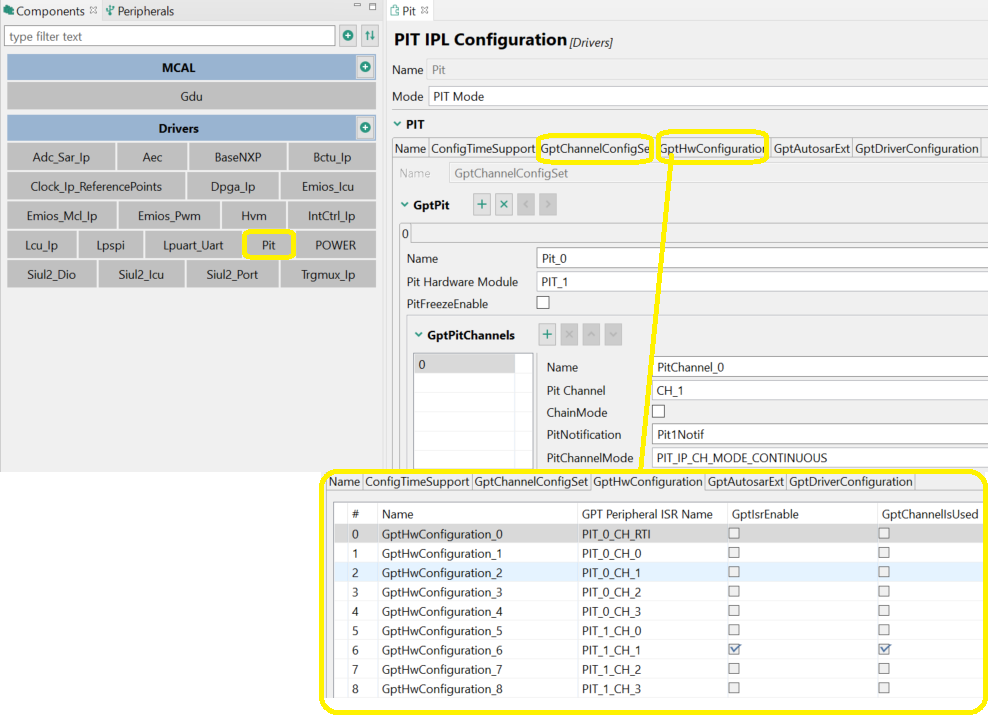This screenshot has height=722, width=989.
Task: Open the Trgmux_Ip driver
Action: click(328, 274)
